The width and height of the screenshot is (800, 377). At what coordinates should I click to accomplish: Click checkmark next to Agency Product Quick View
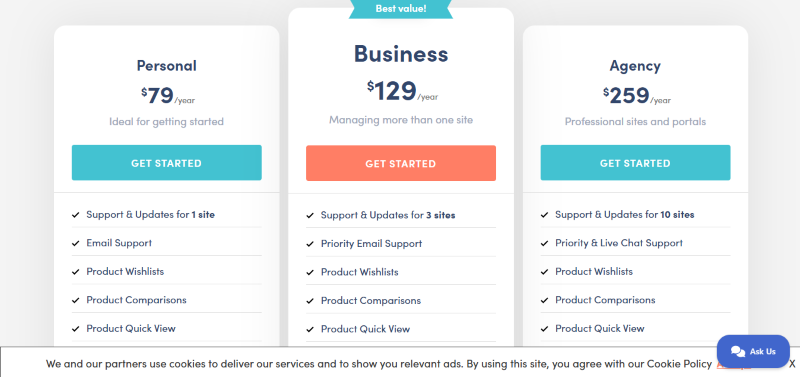pos(544,329)
